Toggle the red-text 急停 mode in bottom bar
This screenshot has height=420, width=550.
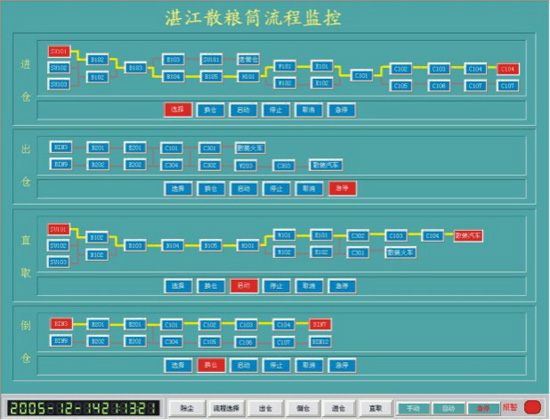point(483,408)
